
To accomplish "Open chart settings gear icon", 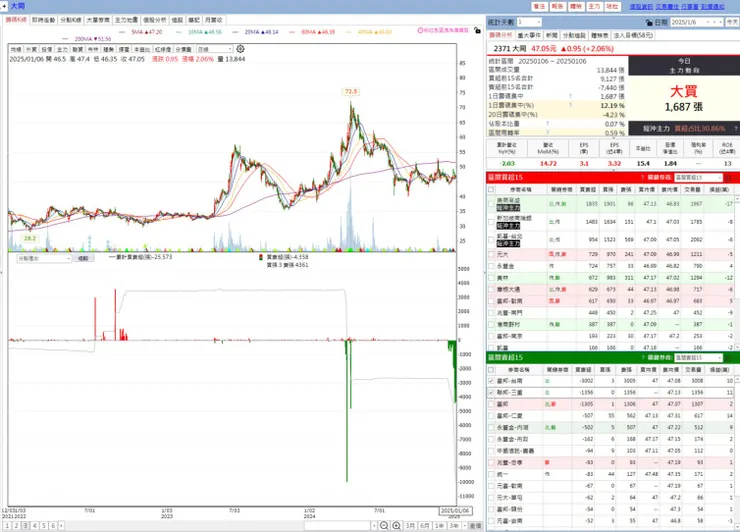I will pos(240,49).
